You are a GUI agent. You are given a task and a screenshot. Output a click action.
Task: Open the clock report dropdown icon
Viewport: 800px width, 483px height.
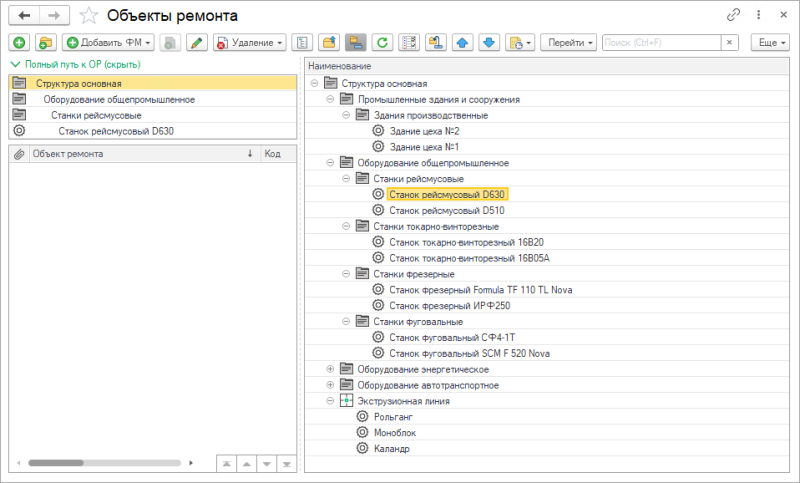coord(520,42)
